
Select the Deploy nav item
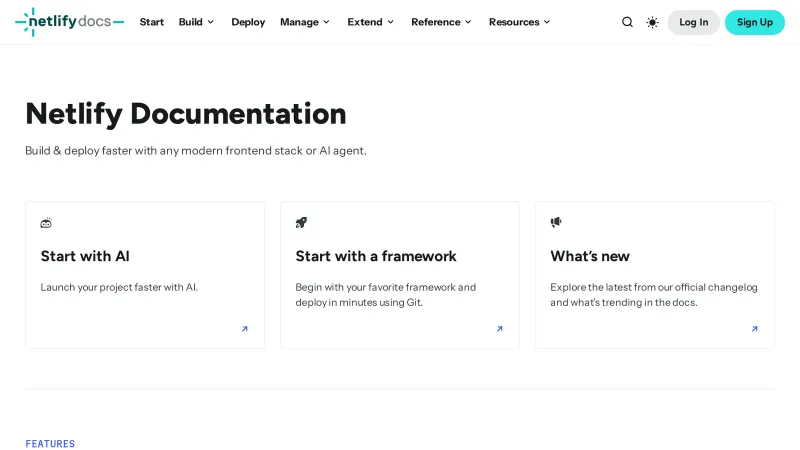coord(248,22)
